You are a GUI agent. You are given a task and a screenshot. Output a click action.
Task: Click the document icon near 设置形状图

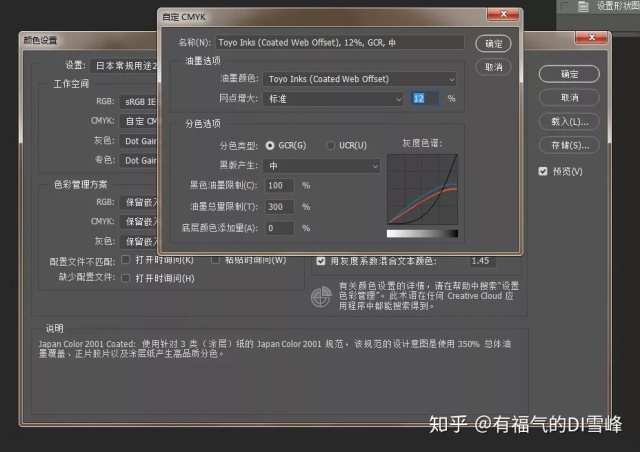(583, 7)
